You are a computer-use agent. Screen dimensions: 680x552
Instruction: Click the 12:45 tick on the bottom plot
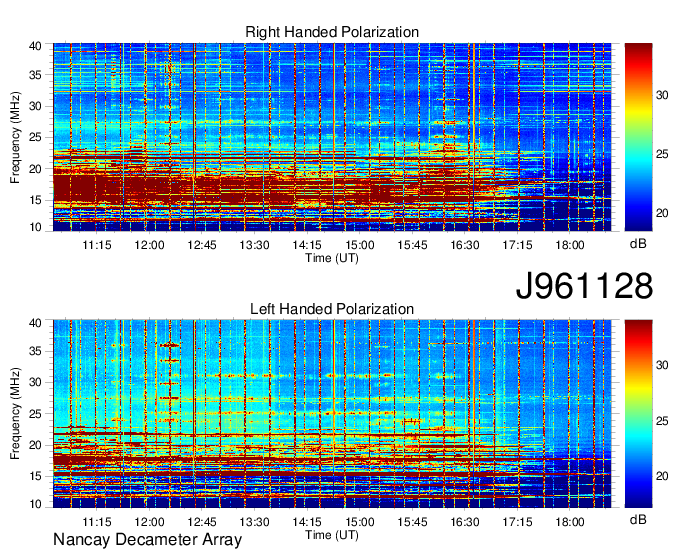tap(202, 522)
